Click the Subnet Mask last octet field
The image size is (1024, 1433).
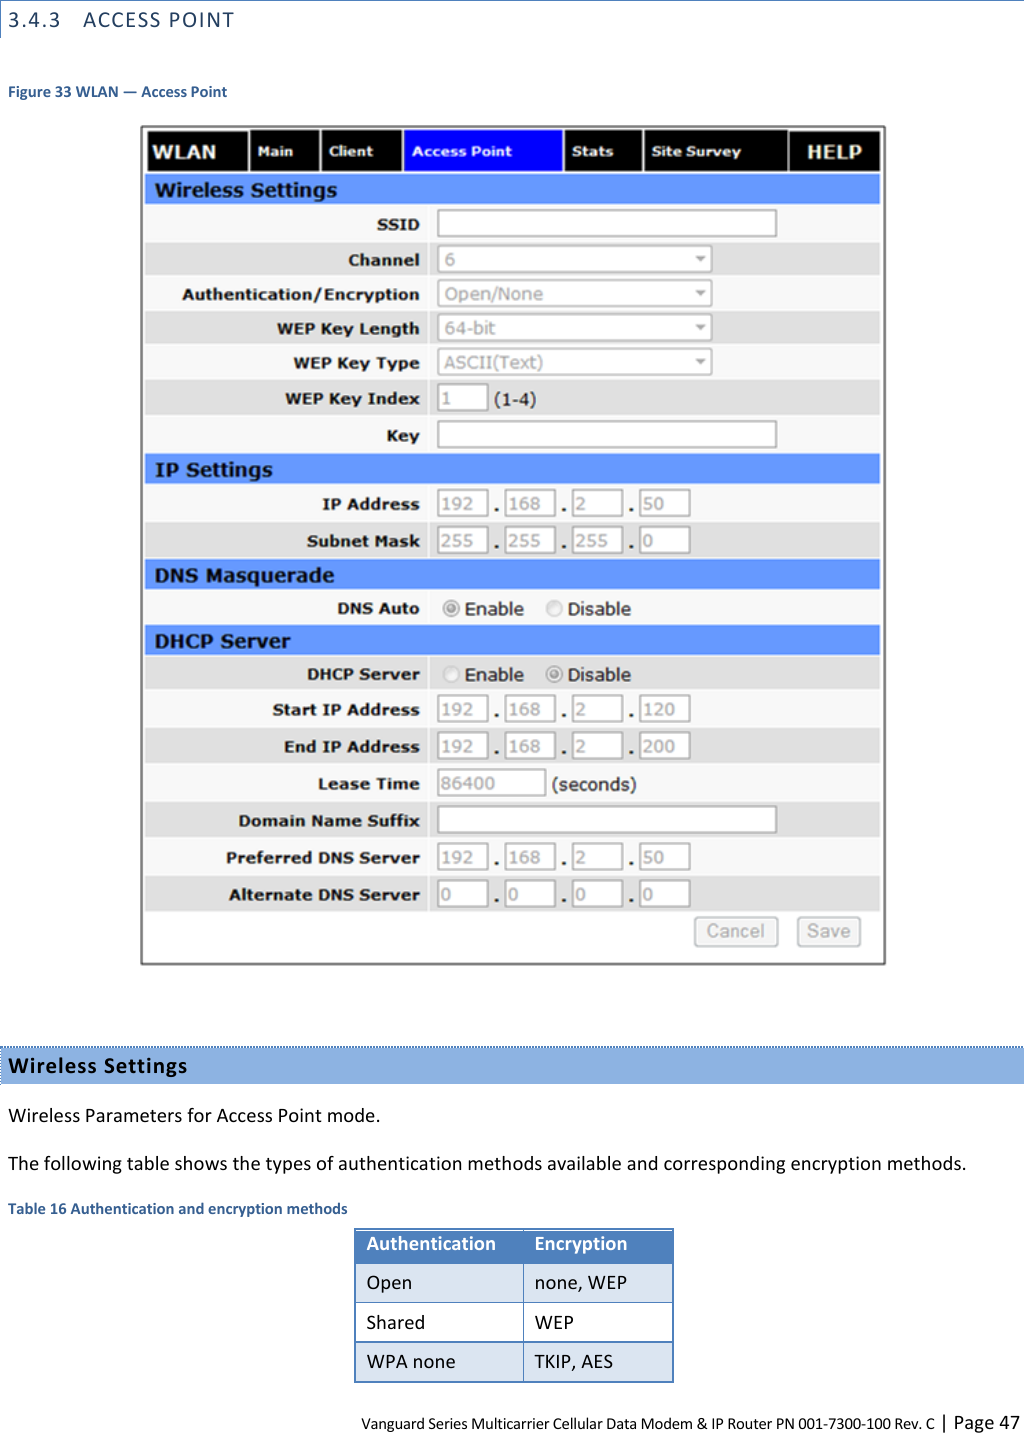coord(665,540)
